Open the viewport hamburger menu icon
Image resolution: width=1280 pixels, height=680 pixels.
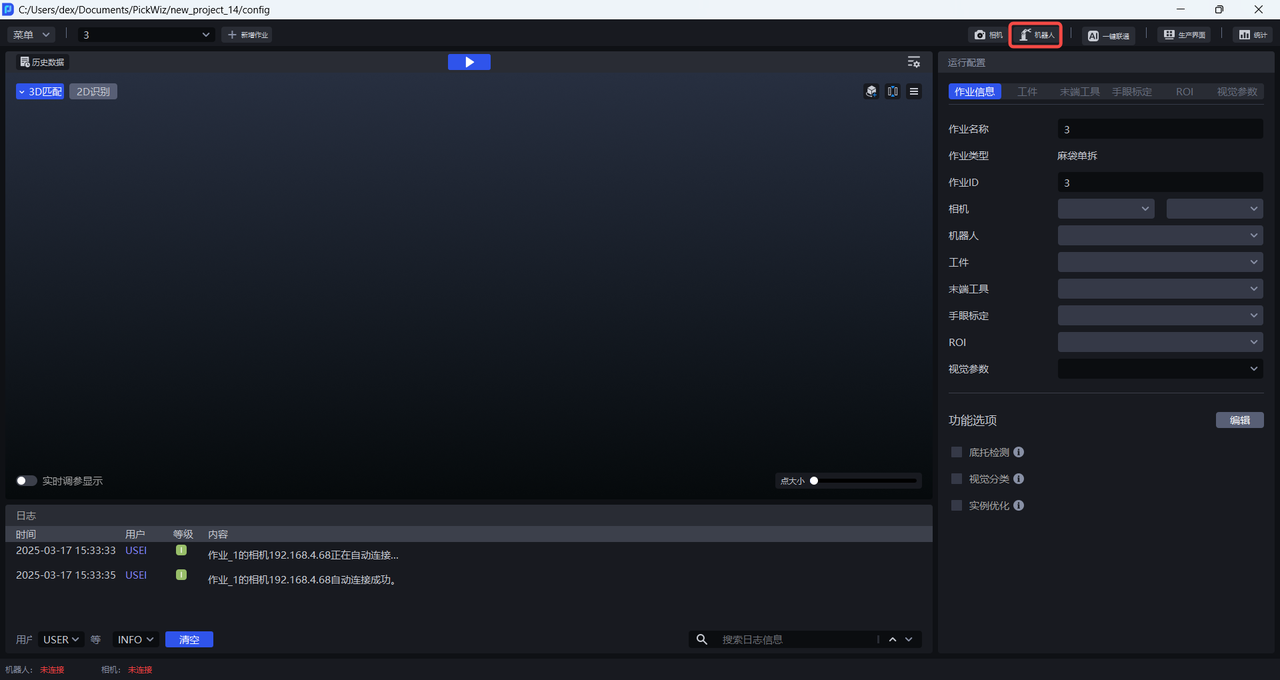(914, 91)
